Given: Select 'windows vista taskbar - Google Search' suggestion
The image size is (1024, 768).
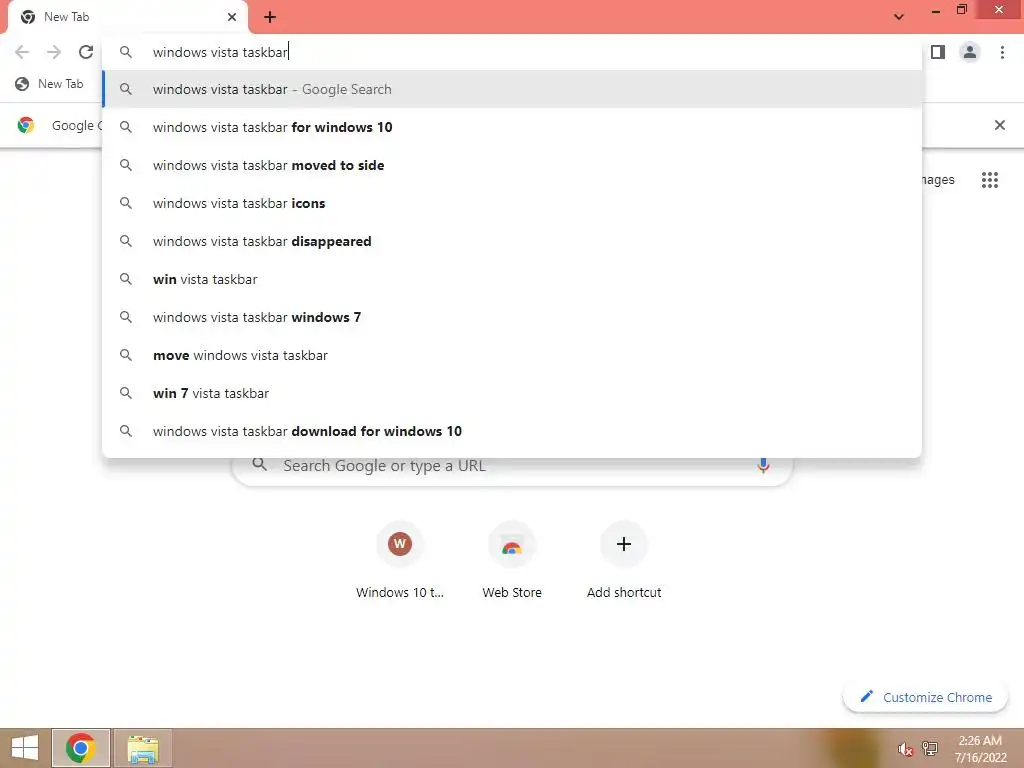Looking at the screenshot, I should [512, 89].
